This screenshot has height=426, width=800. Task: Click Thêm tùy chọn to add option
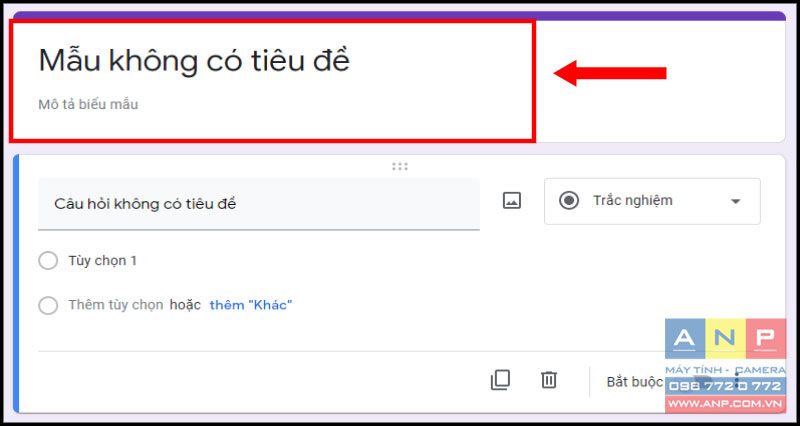[x=116, y=306]
